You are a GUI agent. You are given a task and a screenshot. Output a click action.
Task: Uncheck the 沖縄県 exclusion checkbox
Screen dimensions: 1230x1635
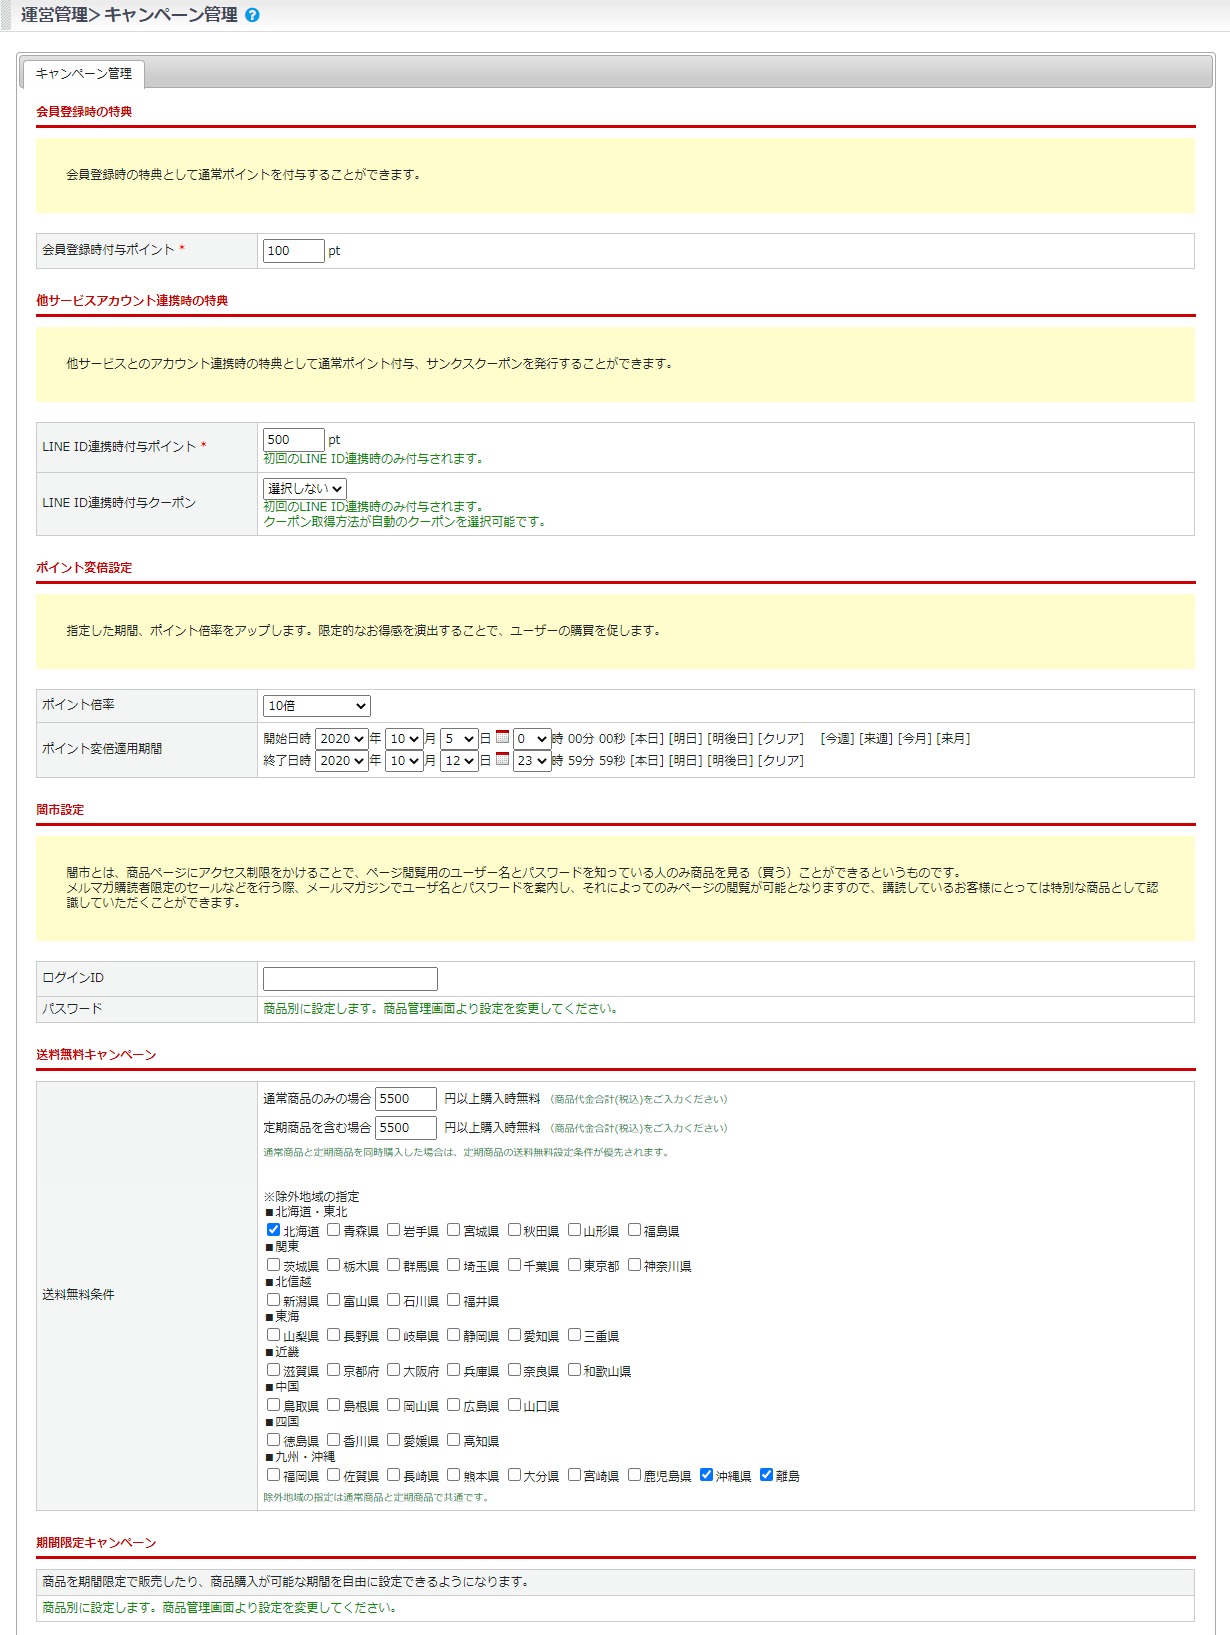[x=706, y=1475]
